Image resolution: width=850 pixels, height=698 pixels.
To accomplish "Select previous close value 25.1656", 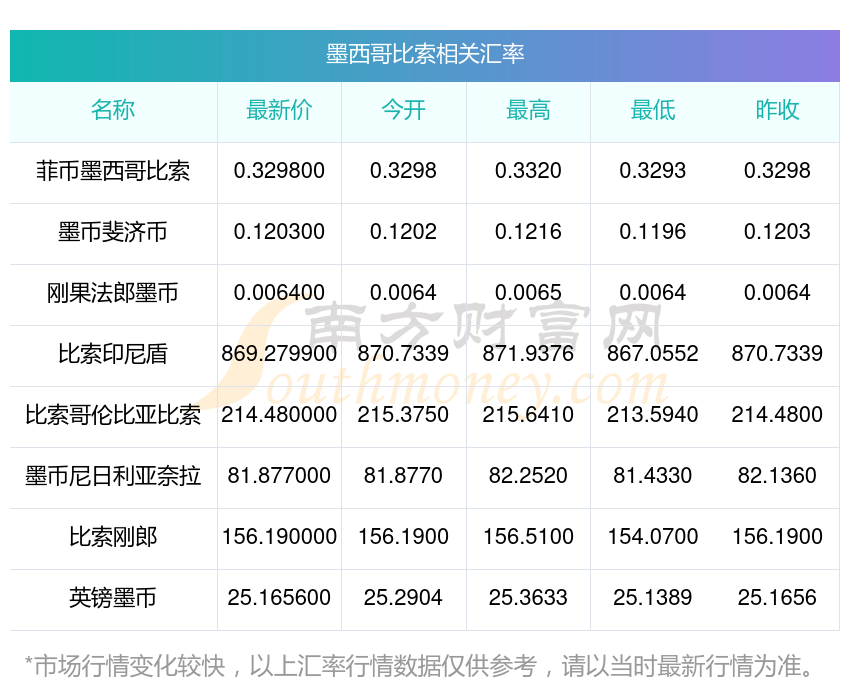I will pos(777,598).
